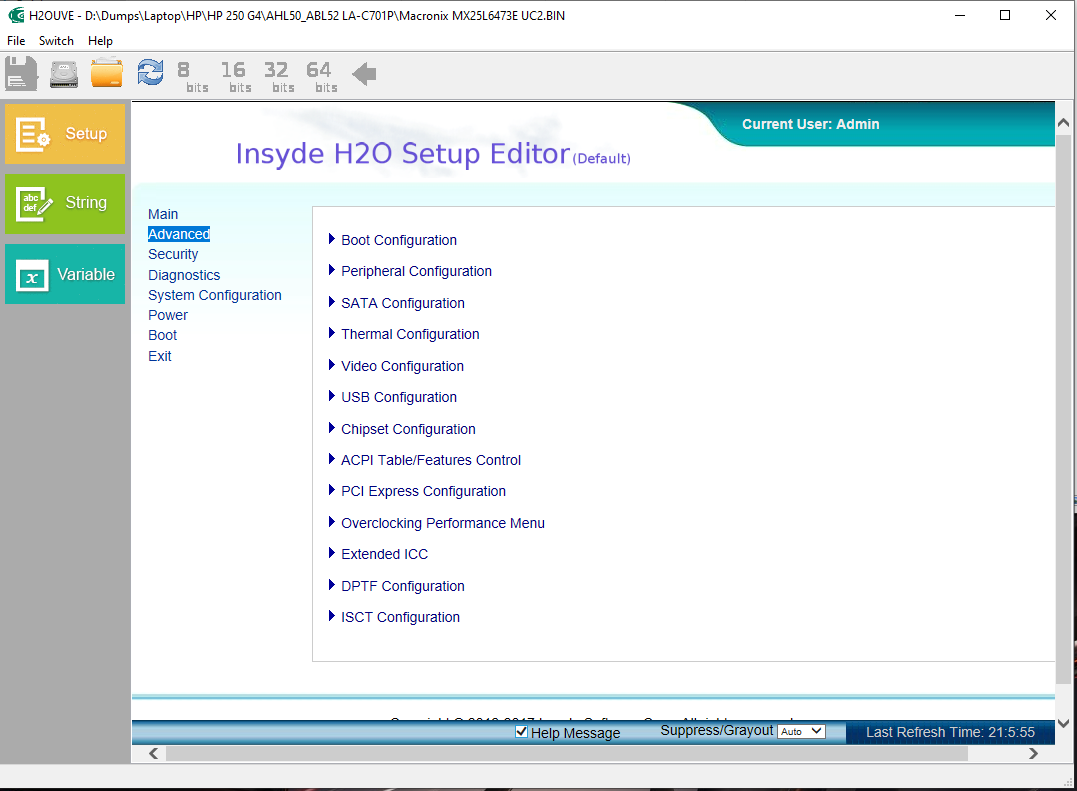
Task: Open the File menu
Action: [16, 41]
